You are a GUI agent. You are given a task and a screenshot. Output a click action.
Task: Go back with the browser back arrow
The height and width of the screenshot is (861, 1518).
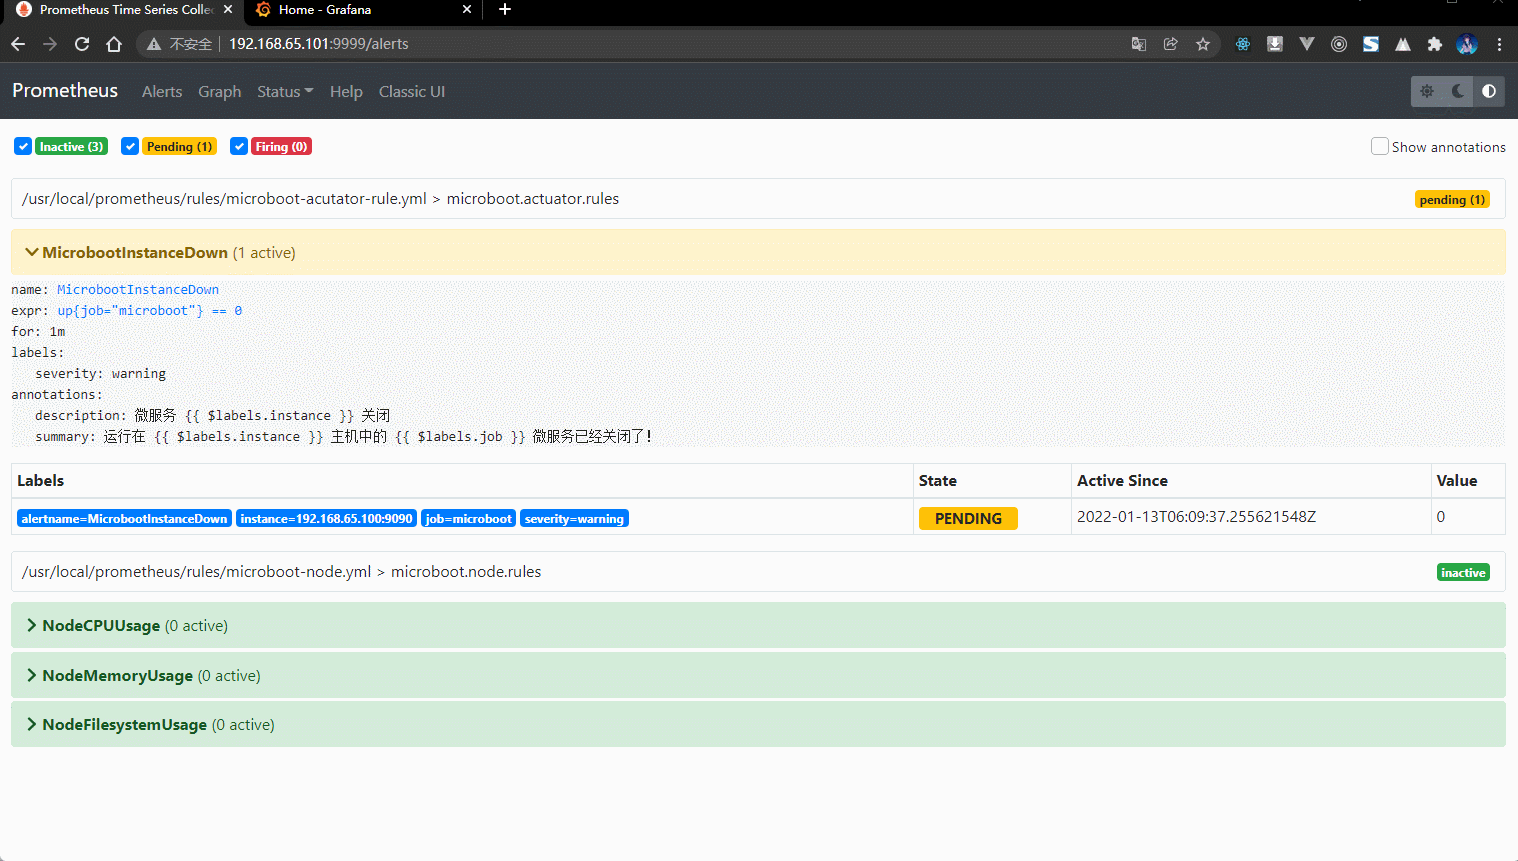point(18,44)
